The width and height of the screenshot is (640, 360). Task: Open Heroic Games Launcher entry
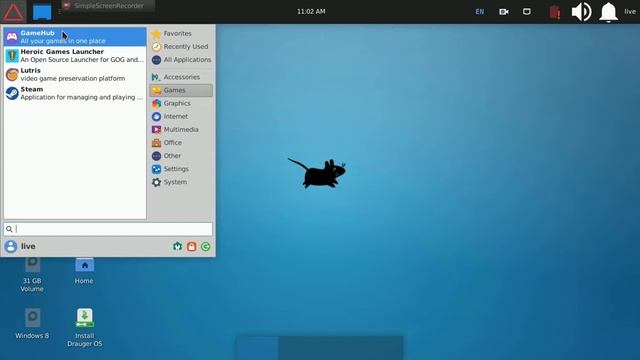coord(75,56)
